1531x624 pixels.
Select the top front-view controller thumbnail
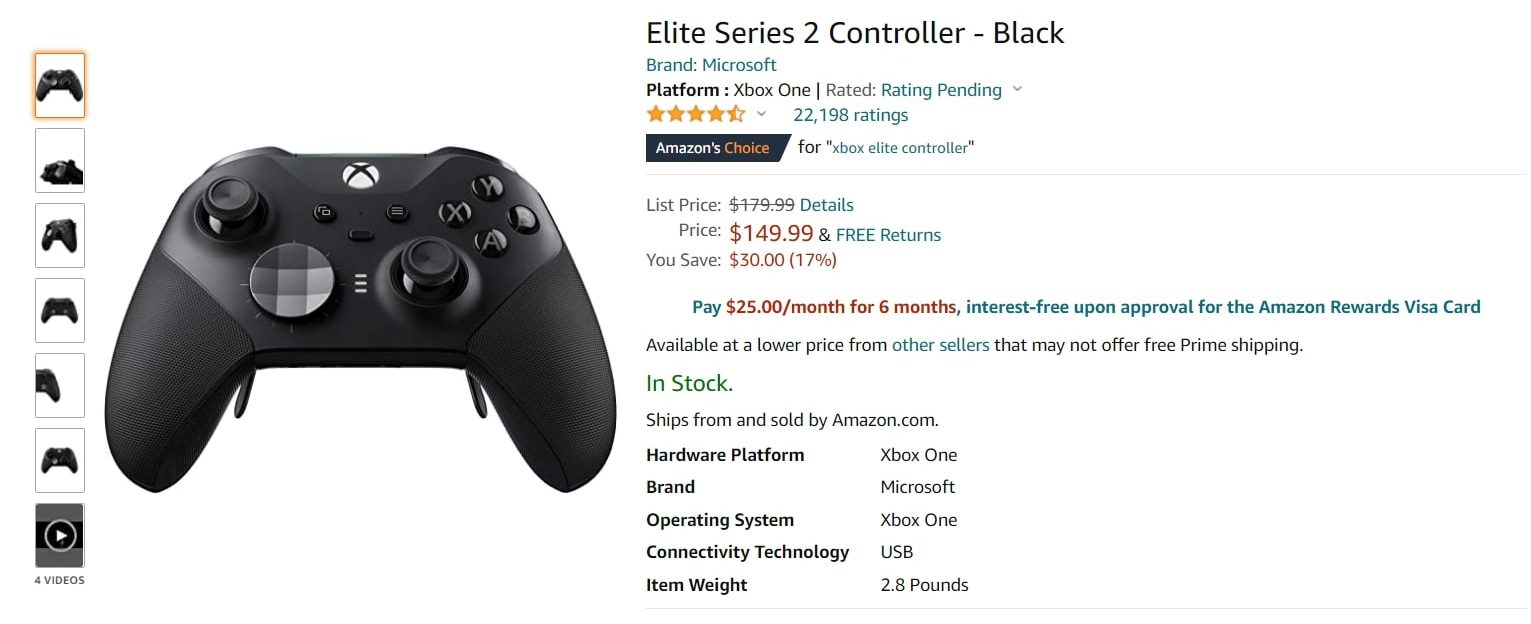pyautogui.click(x=59, y=85)
